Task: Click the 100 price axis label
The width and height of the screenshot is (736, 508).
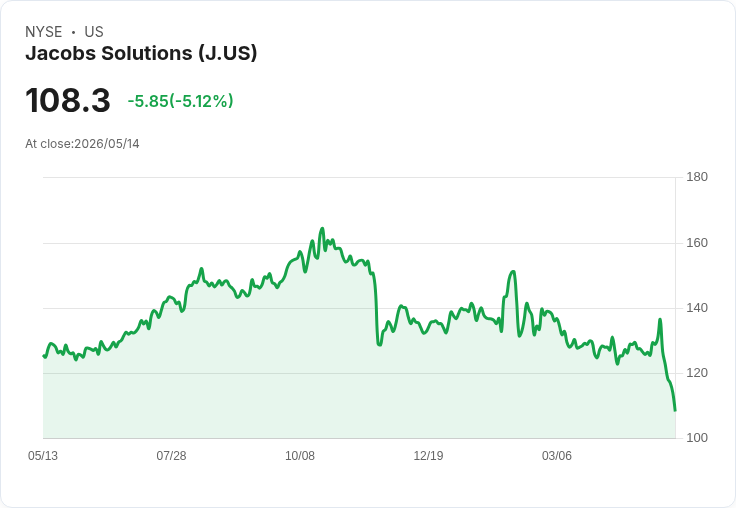Action: 697,438
